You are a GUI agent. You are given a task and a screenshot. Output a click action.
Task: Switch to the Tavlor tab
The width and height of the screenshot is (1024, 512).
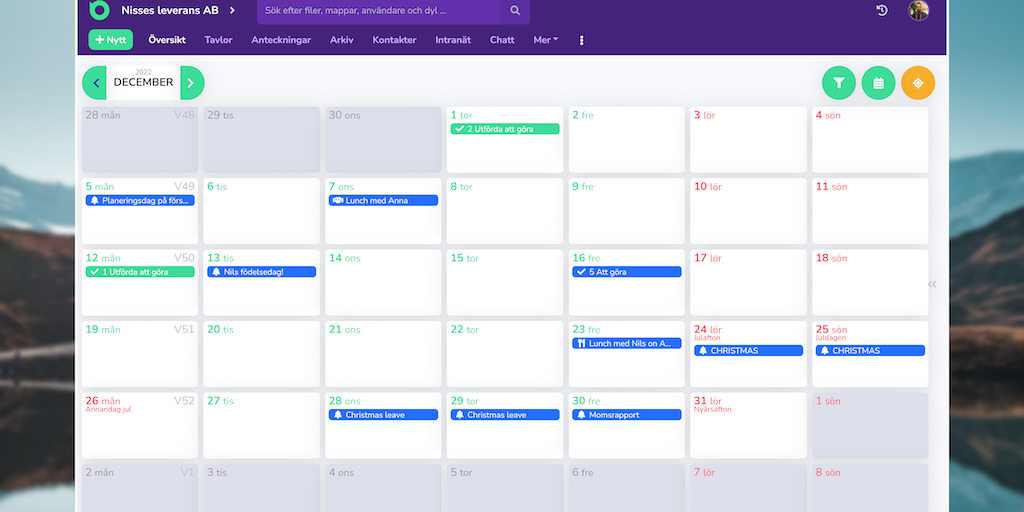point(218,40)
